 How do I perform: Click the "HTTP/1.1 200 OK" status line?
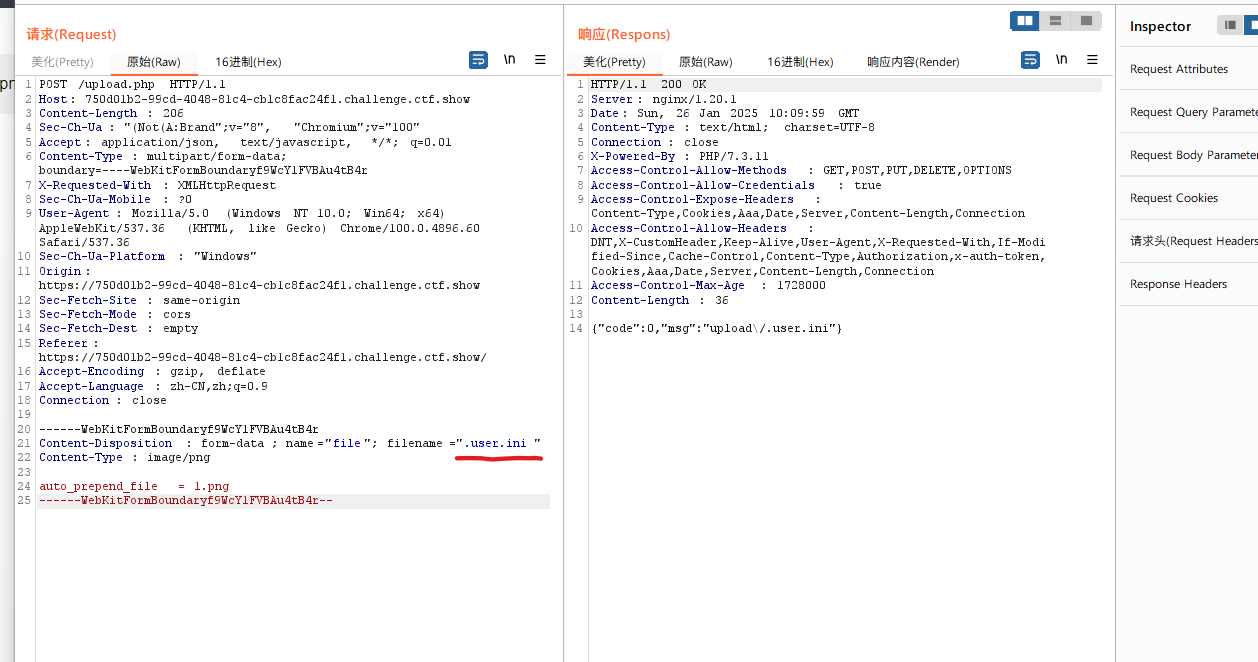648,85
